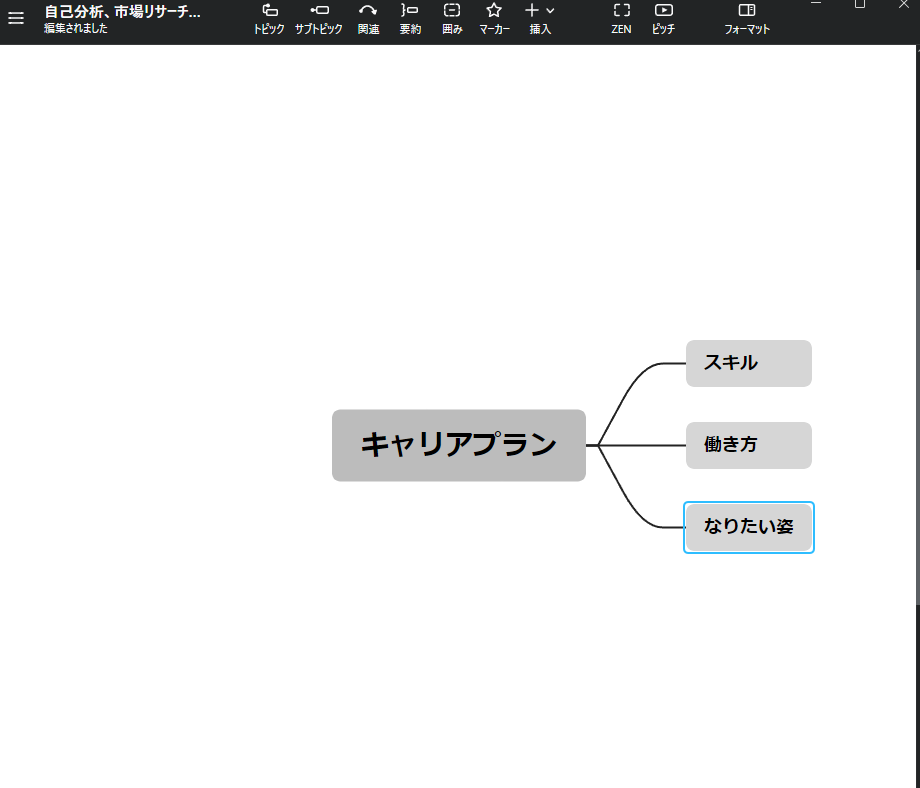Add a new topic with トピック
920x788 pixels.
coord(269,19)
